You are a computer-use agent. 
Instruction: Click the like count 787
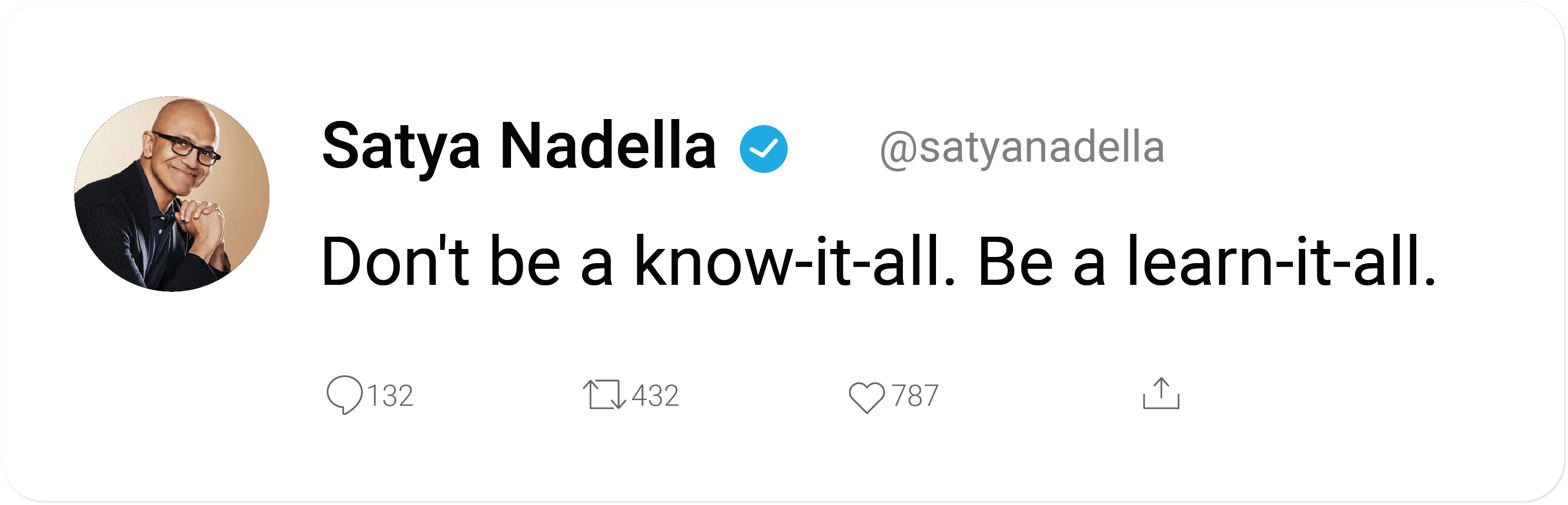915,396
